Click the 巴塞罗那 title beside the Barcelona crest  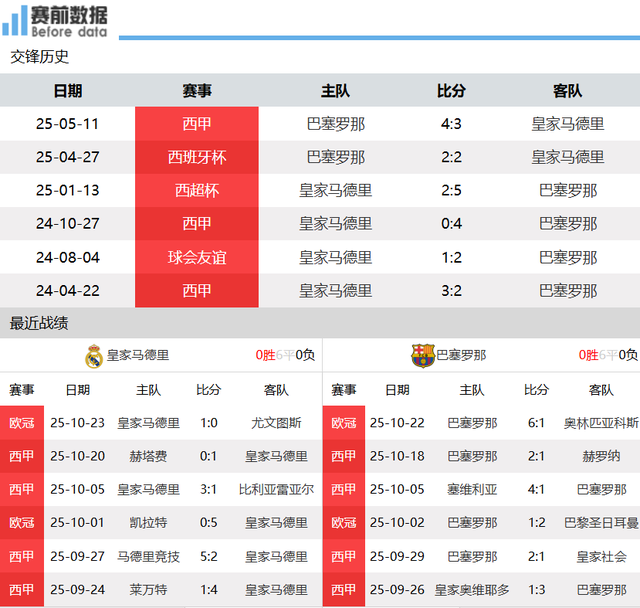[x=462, y=355]
